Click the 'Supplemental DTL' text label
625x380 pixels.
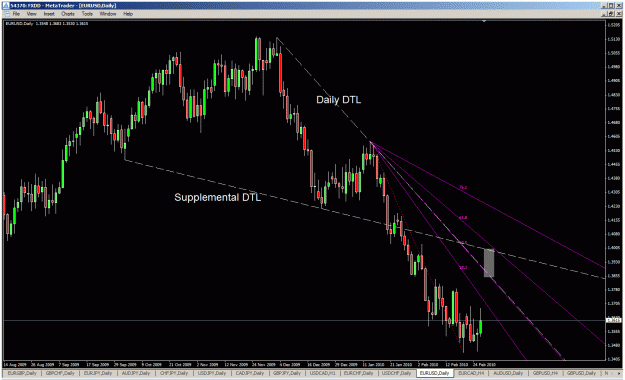(x=218, y=197)
